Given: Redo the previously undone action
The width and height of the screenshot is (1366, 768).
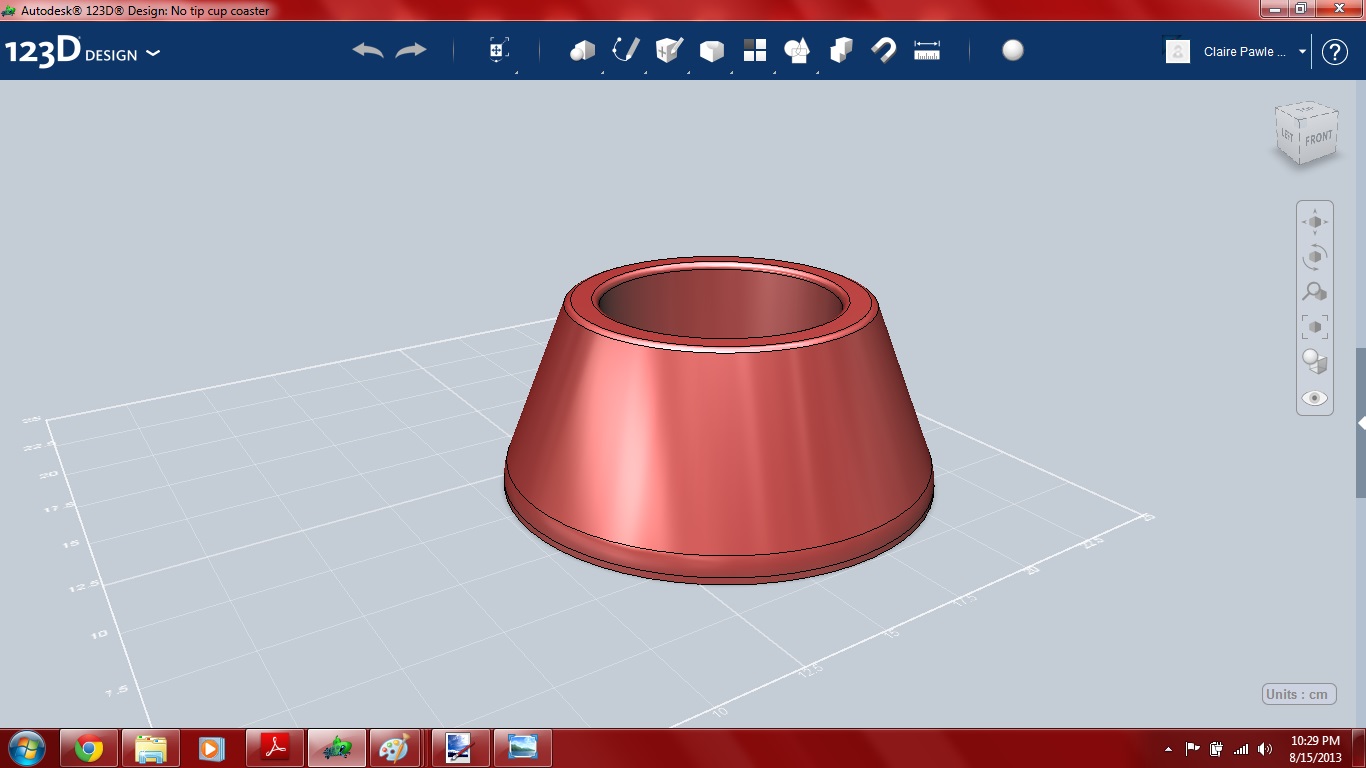Looking at the screenshot, I should coord(411,50).
